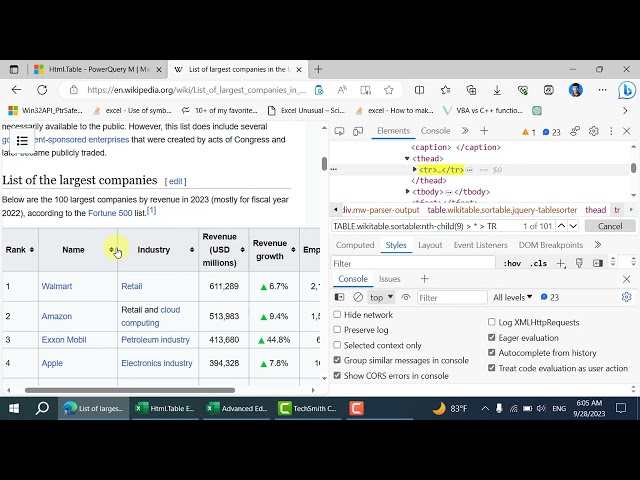Open the read aloud icon in the address bar
The image size is (640, 480).
342,90
